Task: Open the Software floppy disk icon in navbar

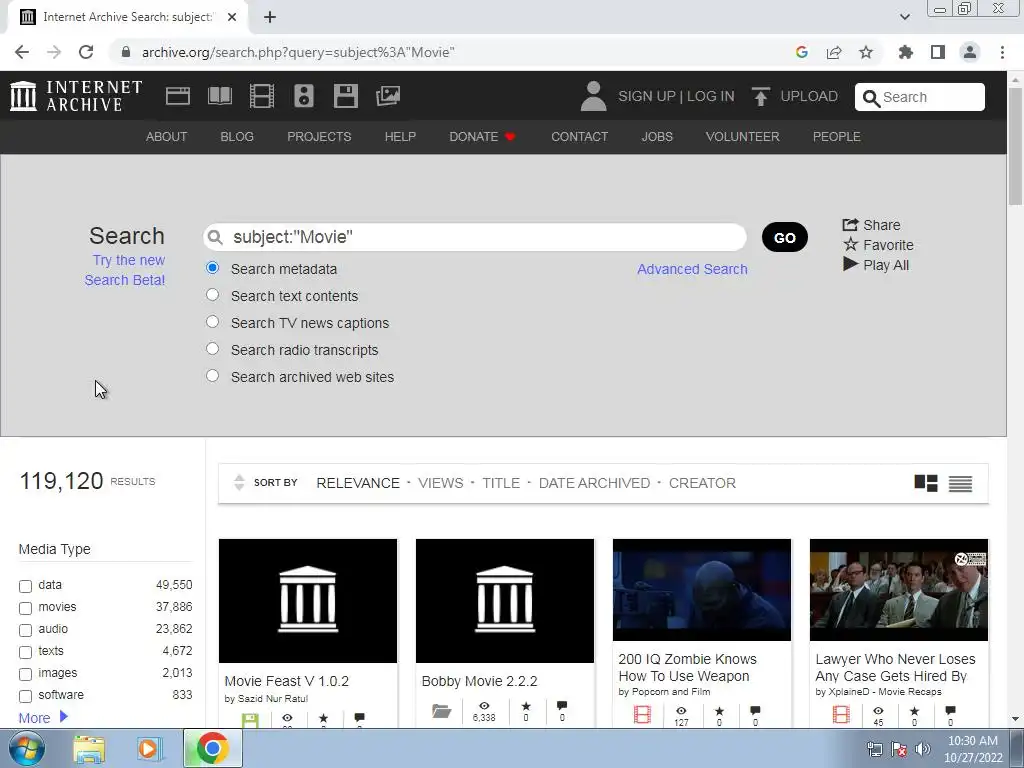Action: click(345, 96)
